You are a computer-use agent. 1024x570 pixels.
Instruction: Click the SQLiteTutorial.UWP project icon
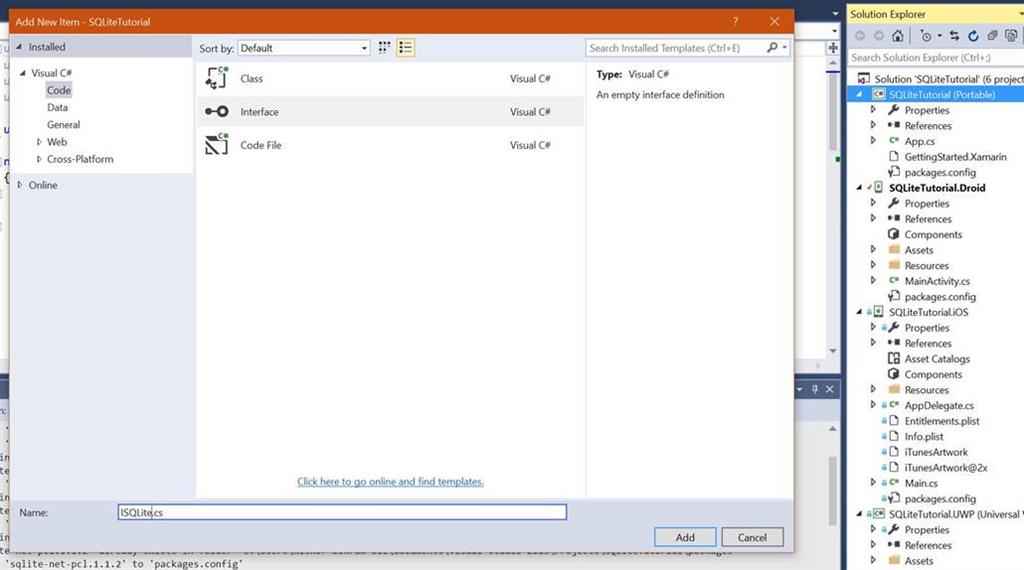(x=878, y=514)
